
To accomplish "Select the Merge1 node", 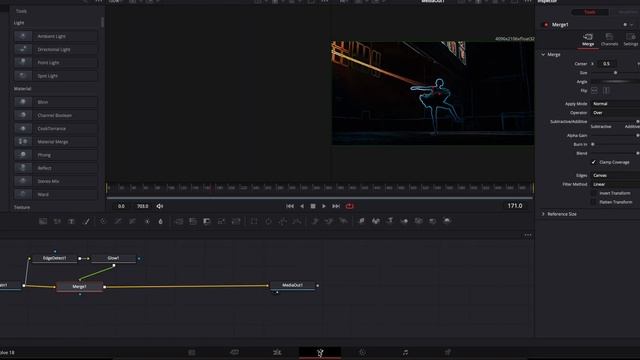I will click(x=79, y=287).
